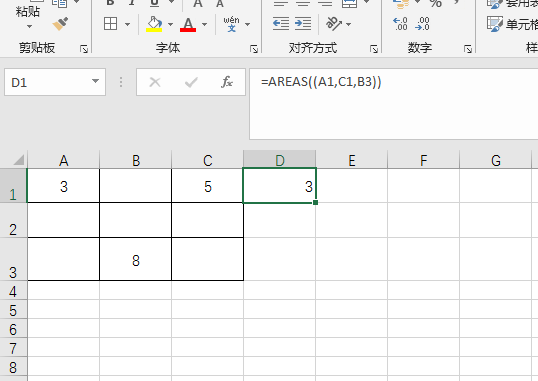Click the text Orientation icon
The image size is (538, 381).
pos(334,24)
